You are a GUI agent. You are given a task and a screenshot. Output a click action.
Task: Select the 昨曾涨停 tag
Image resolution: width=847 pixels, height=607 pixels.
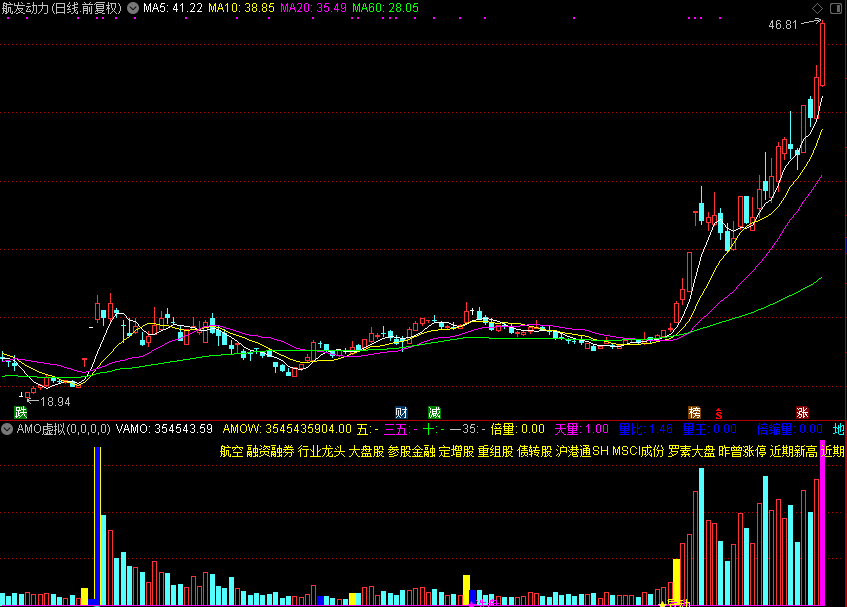[742, 451]
